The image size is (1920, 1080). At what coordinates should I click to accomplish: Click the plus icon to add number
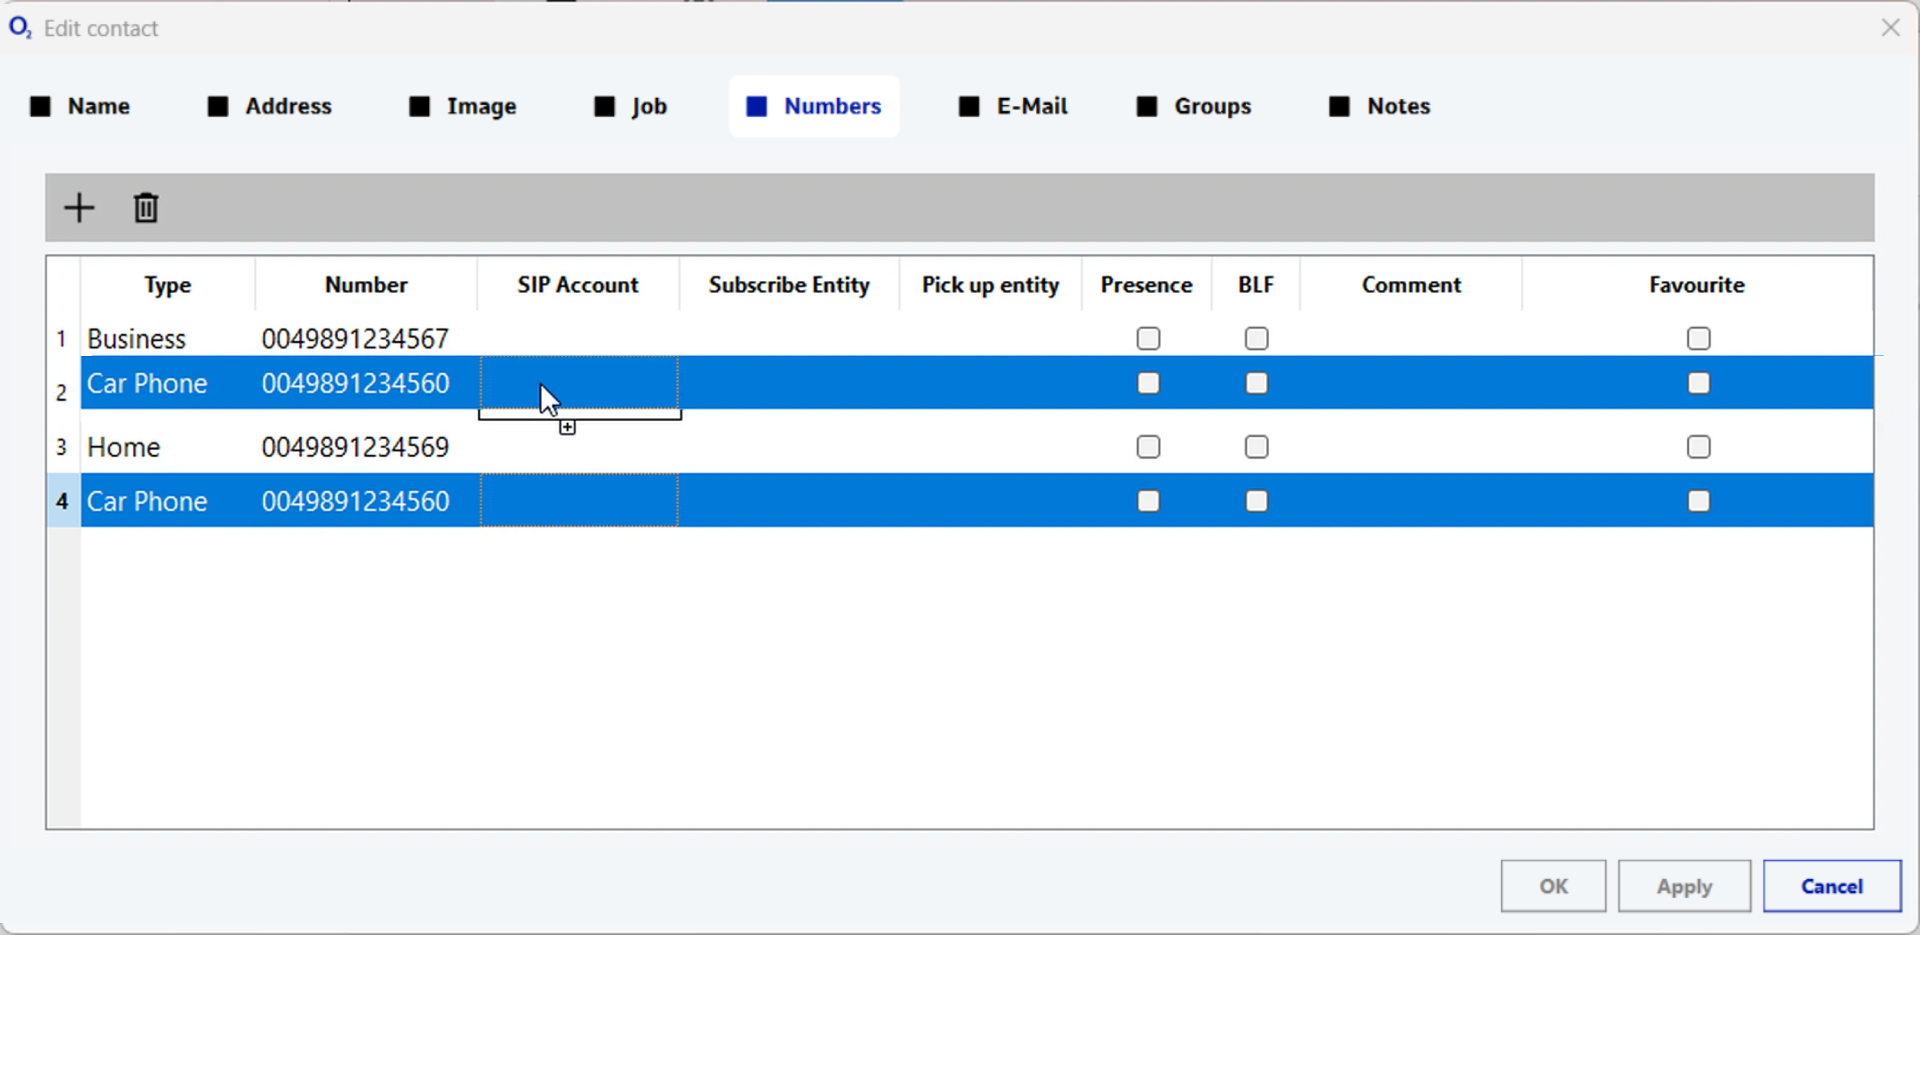tap(79, 208)
